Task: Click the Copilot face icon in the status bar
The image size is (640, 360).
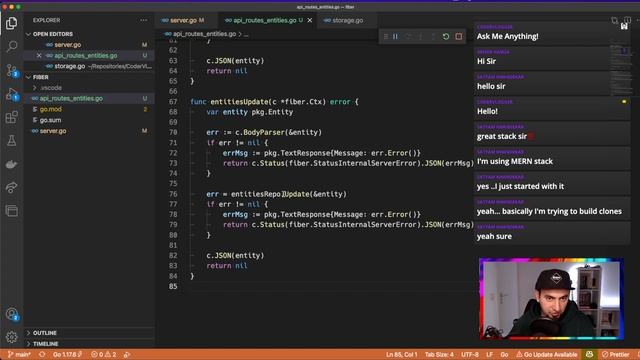Action: [x=589, y=354]
